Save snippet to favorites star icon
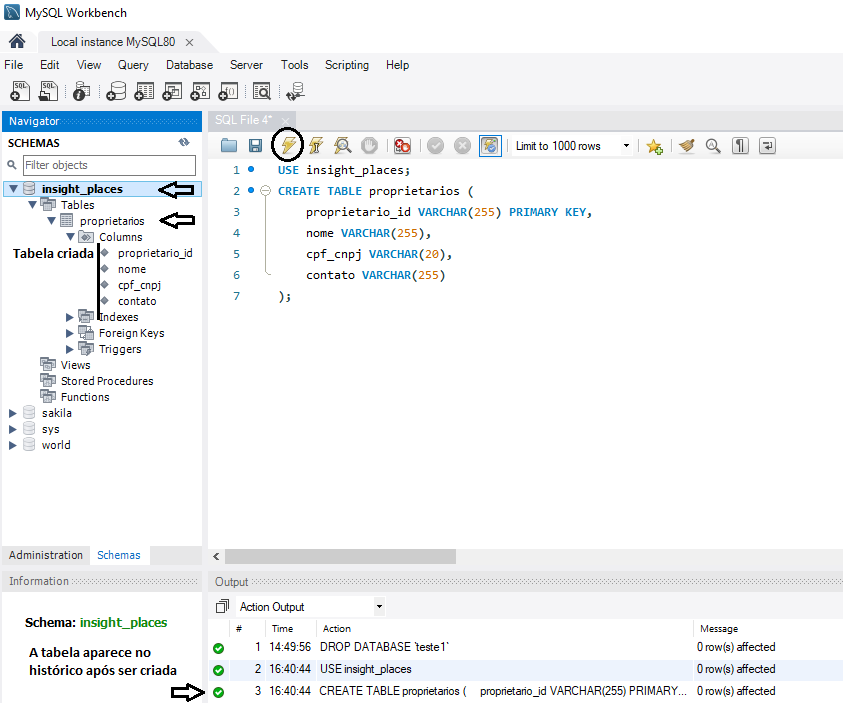The width and height of the screenshot is (843, 703). coord(654,146)
